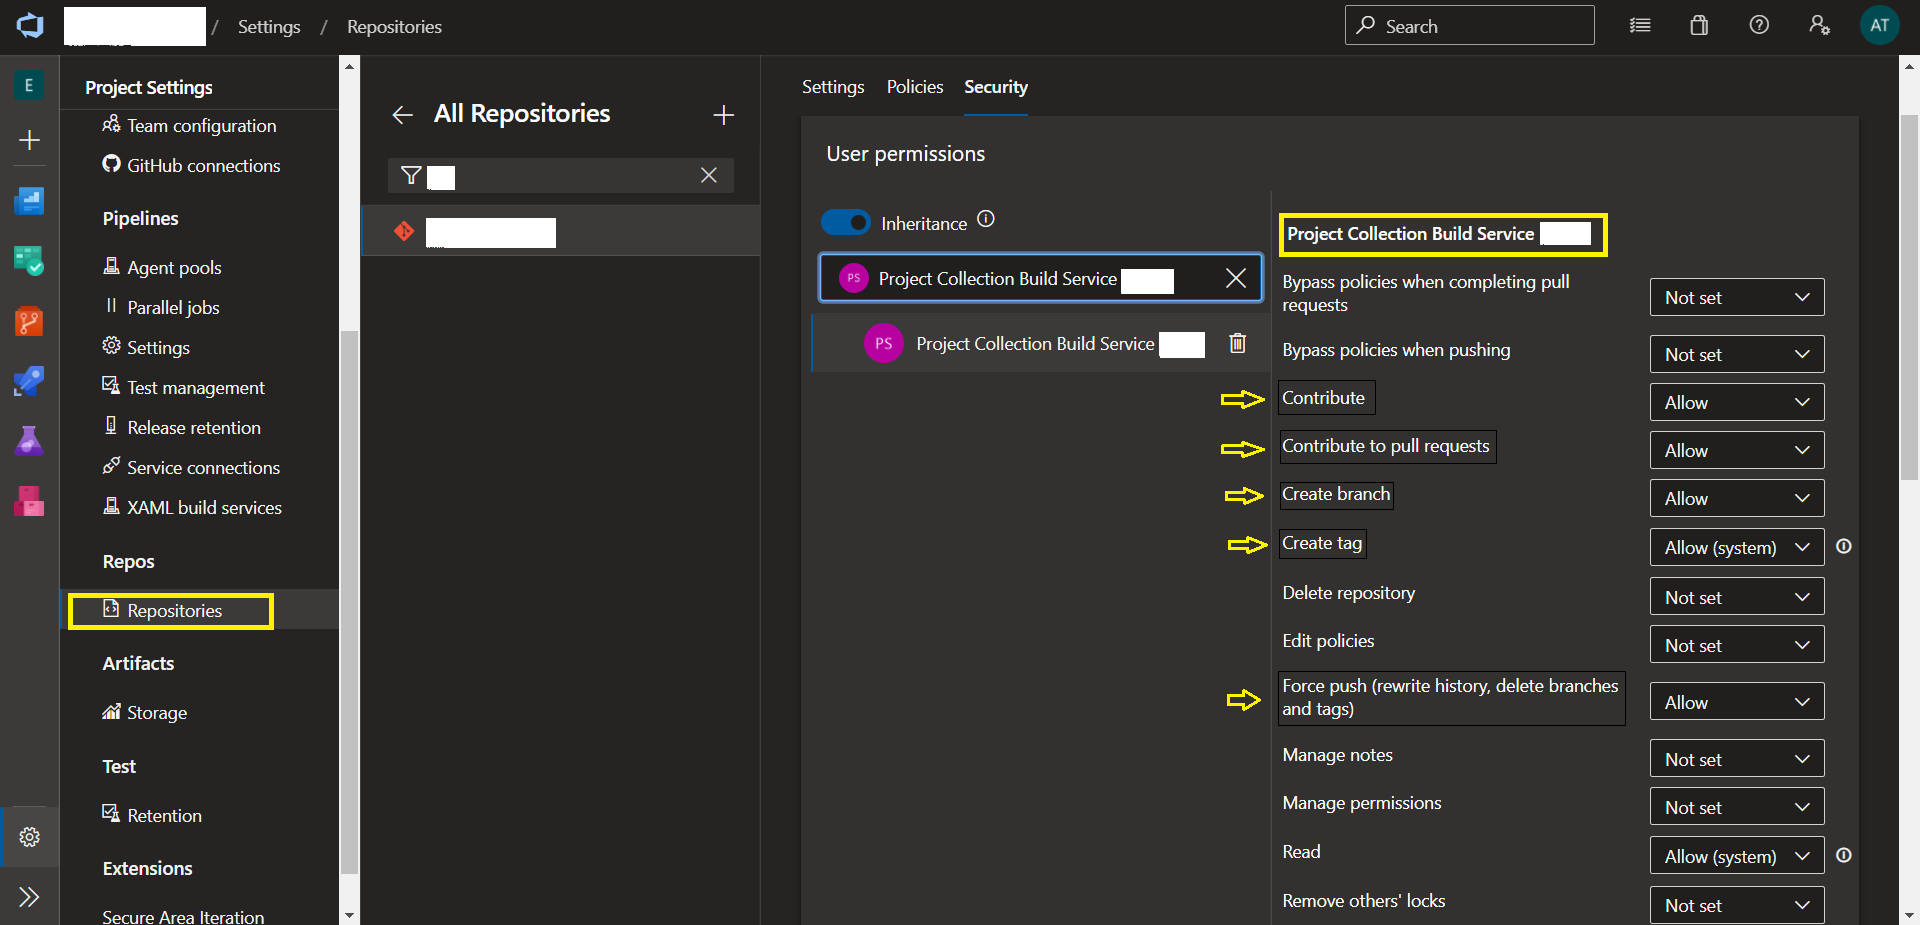The height and width of the screenshot is (925, 1920).
Task: Open the Force push permission dropdown
Action: click(1736, 702)
